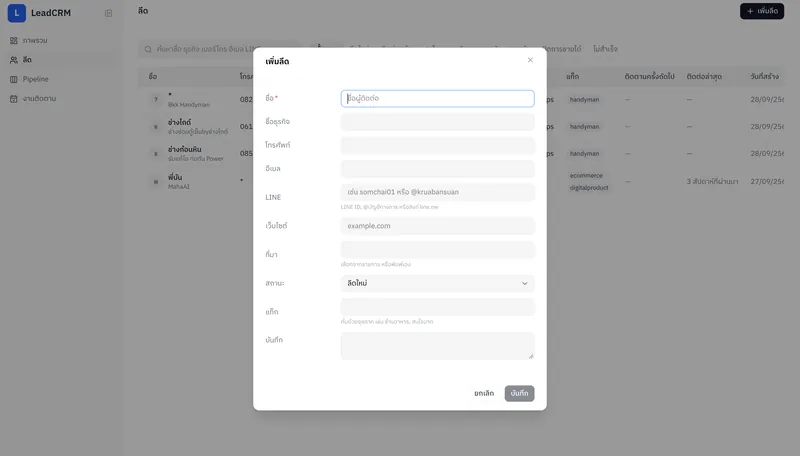Screen dimensions: 800x456
Task: Click the calendar icon beside งานติดตาม
Action: 14,98
